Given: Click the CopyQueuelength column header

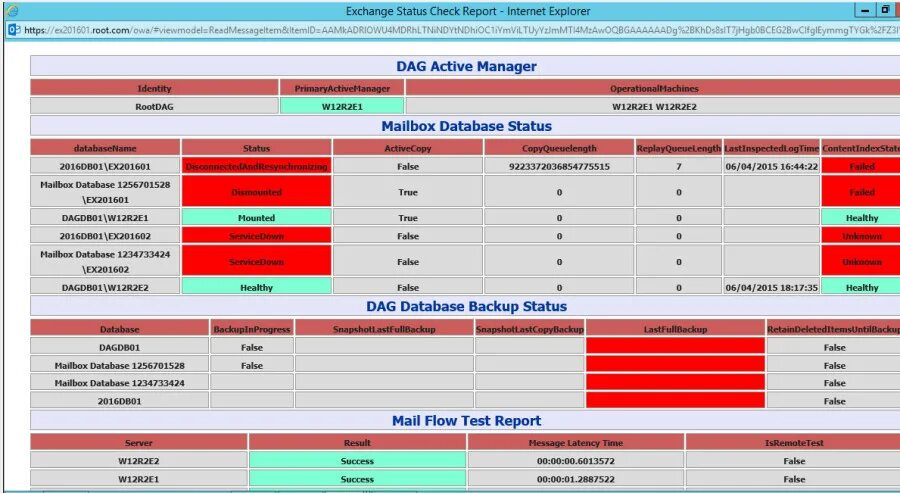Looking at the screenshot, I should [x=558, y=148].
